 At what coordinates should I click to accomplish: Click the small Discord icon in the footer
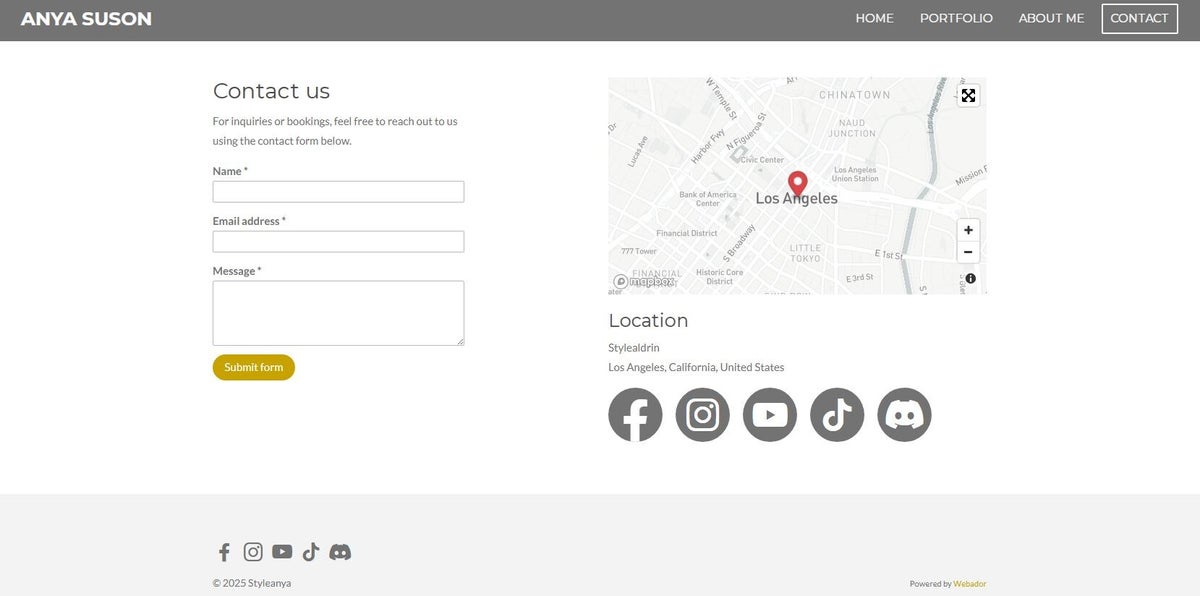tap(340, 551)
